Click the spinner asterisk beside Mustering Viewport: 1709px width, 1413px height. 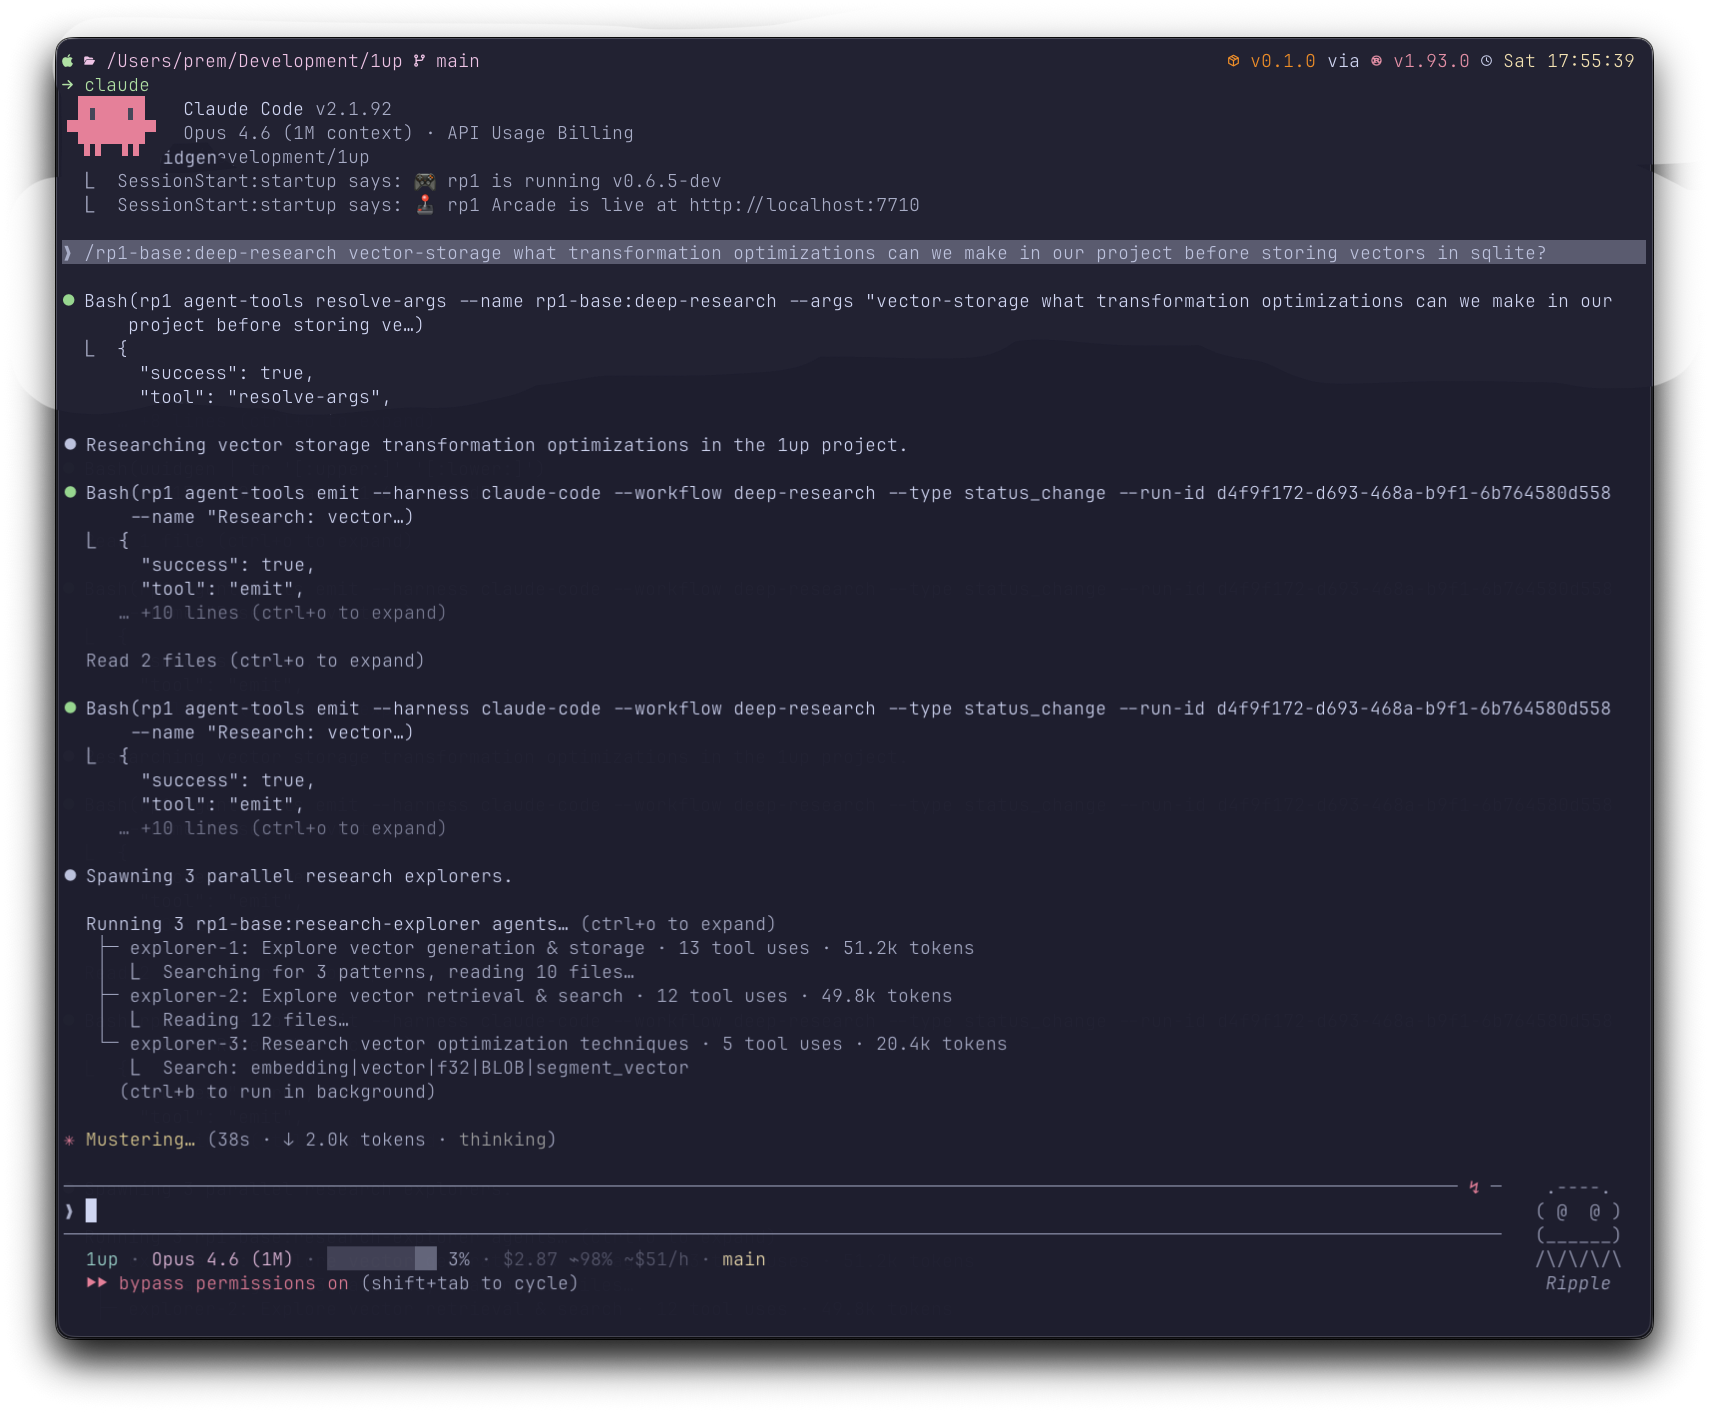69,1140
